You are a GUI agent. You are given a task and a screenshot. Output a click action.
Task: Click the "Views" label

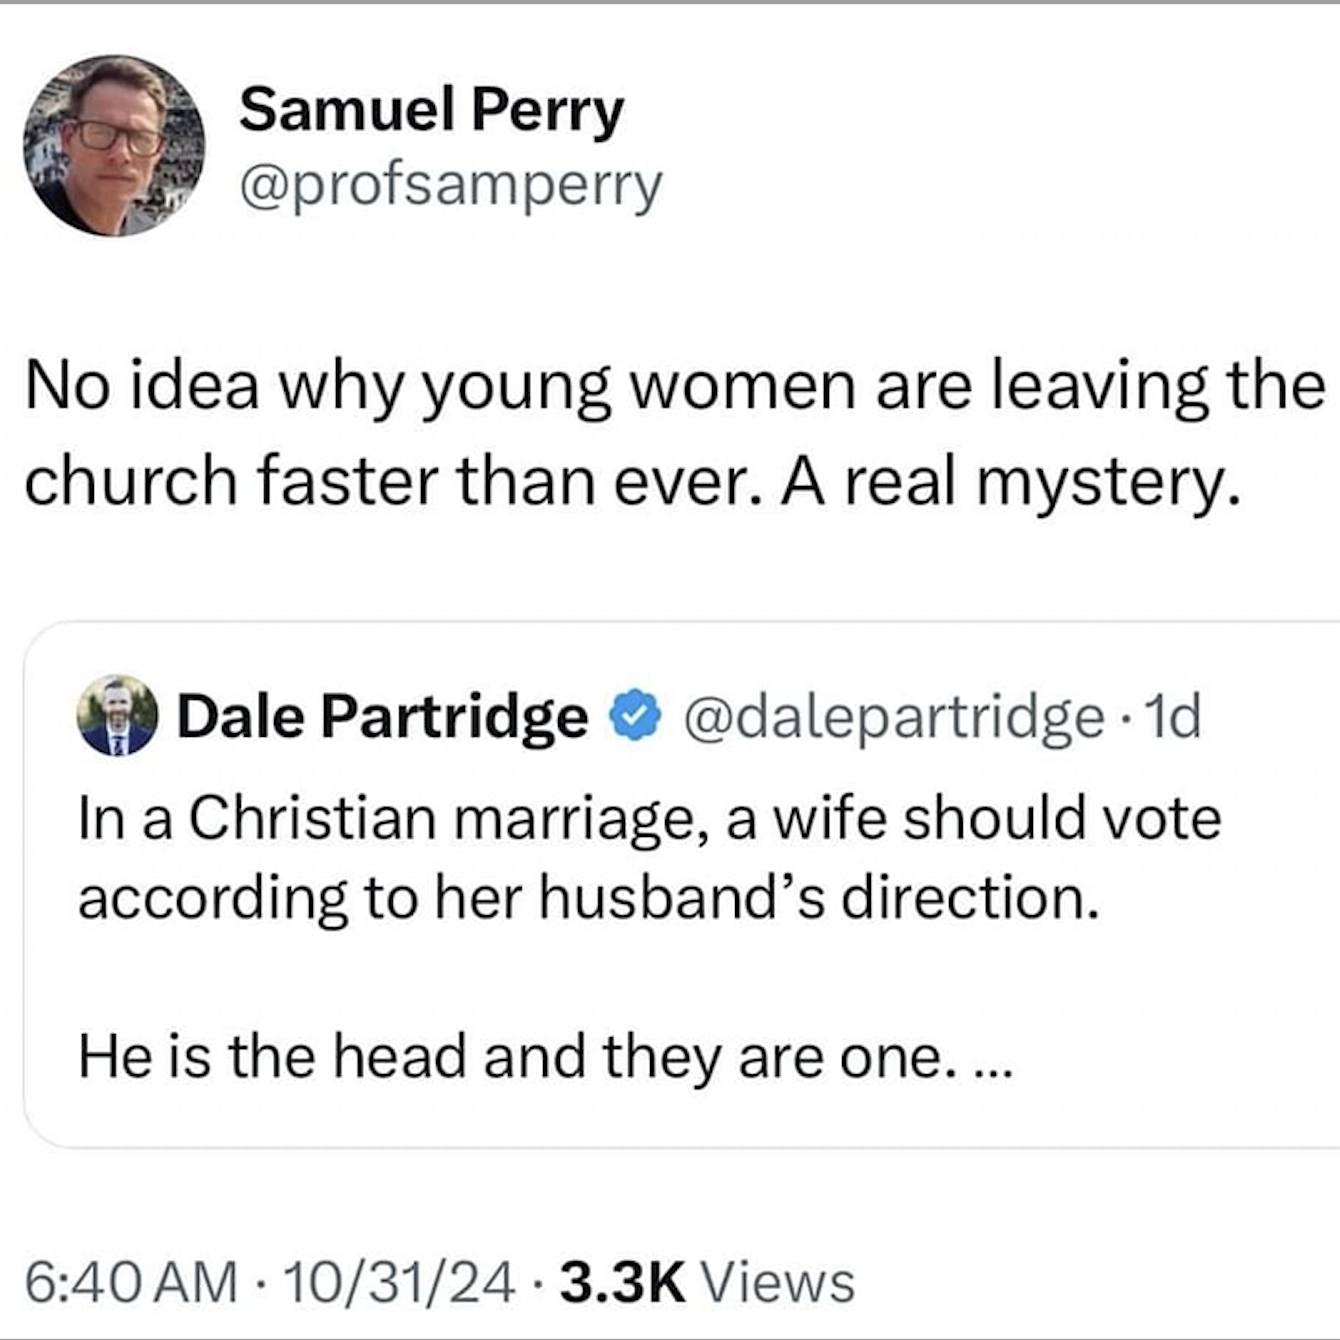click(x=778, y=1282)
